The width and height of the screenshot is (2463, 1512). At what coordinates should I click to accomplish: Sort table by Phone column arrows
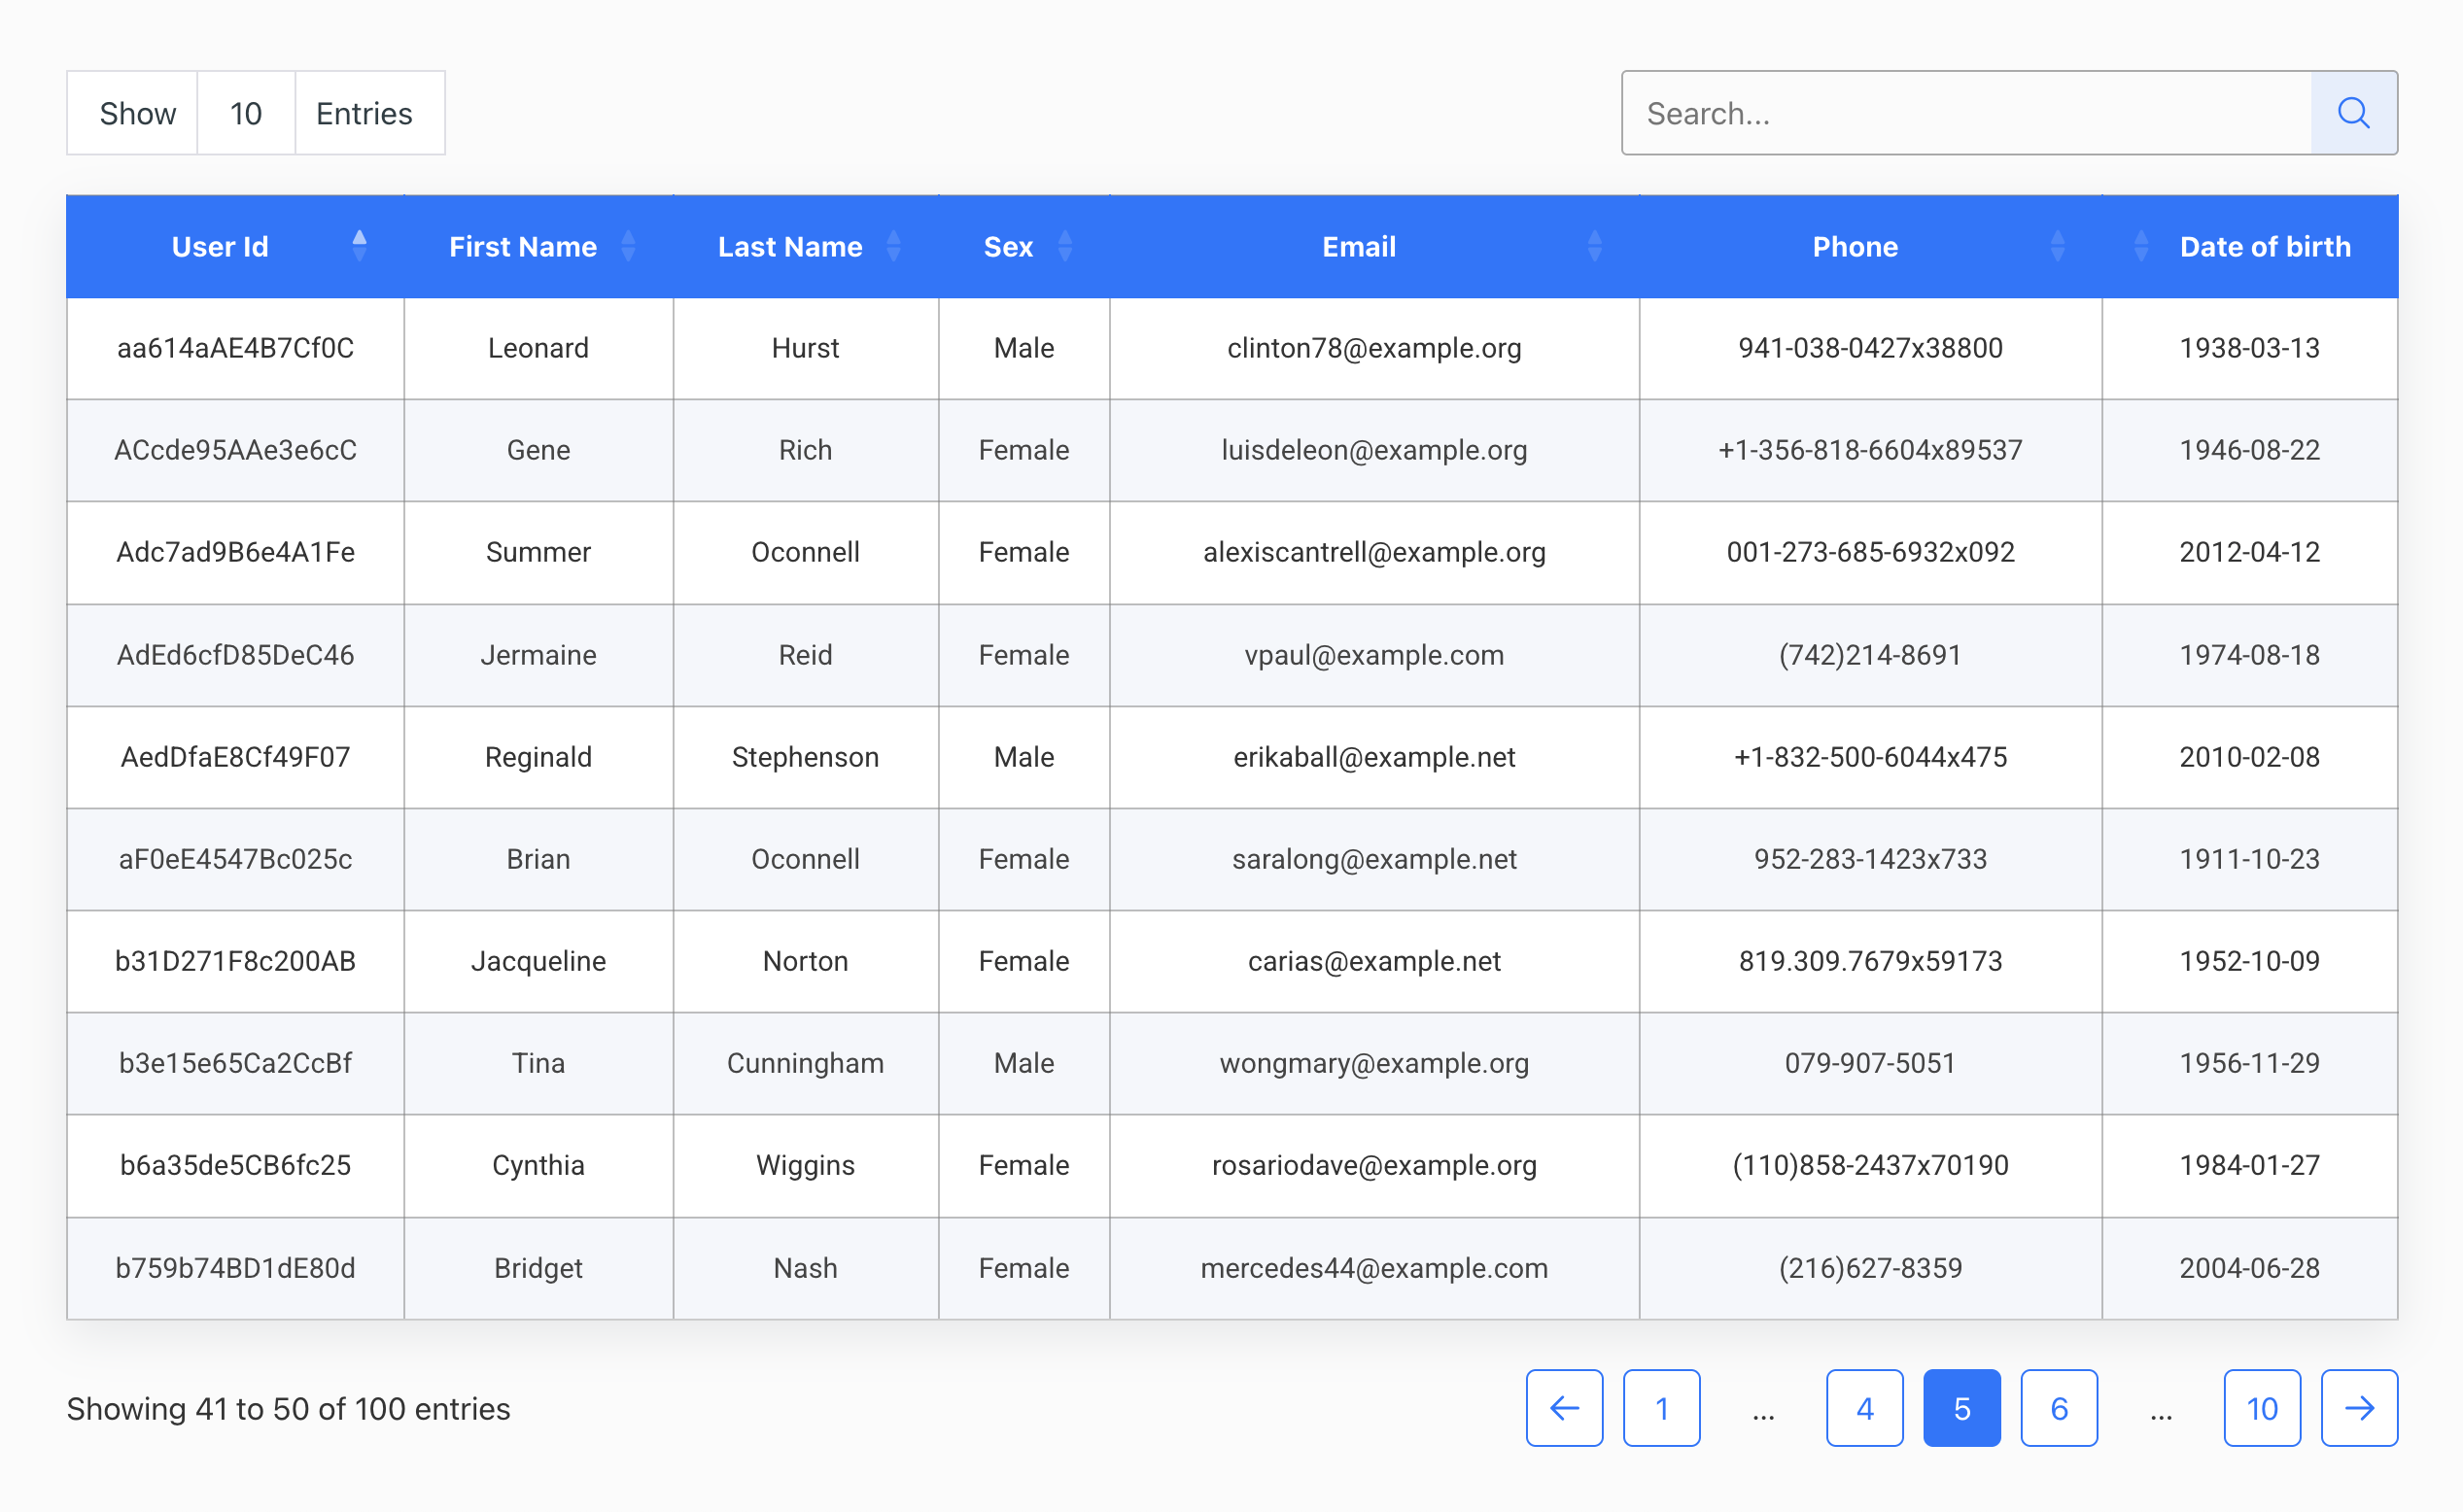click(x=2057, y=246)
